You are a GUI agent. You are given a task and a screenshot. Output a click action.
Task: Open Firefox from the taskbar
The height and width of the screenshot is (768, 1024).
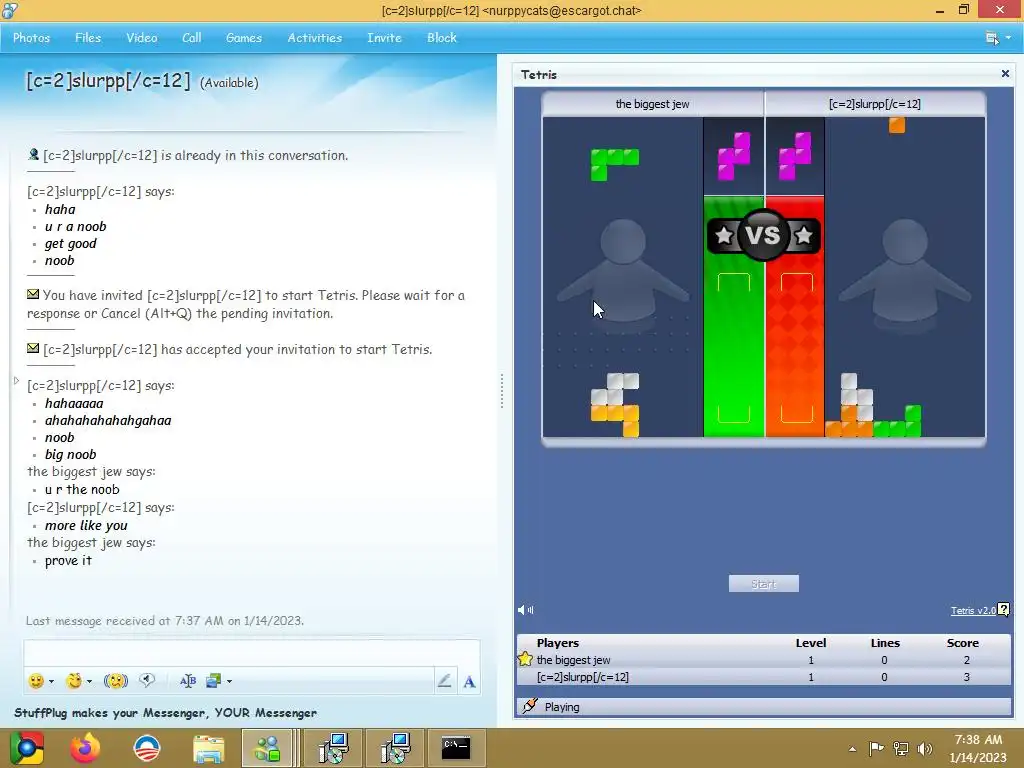(x=86, y=748)
